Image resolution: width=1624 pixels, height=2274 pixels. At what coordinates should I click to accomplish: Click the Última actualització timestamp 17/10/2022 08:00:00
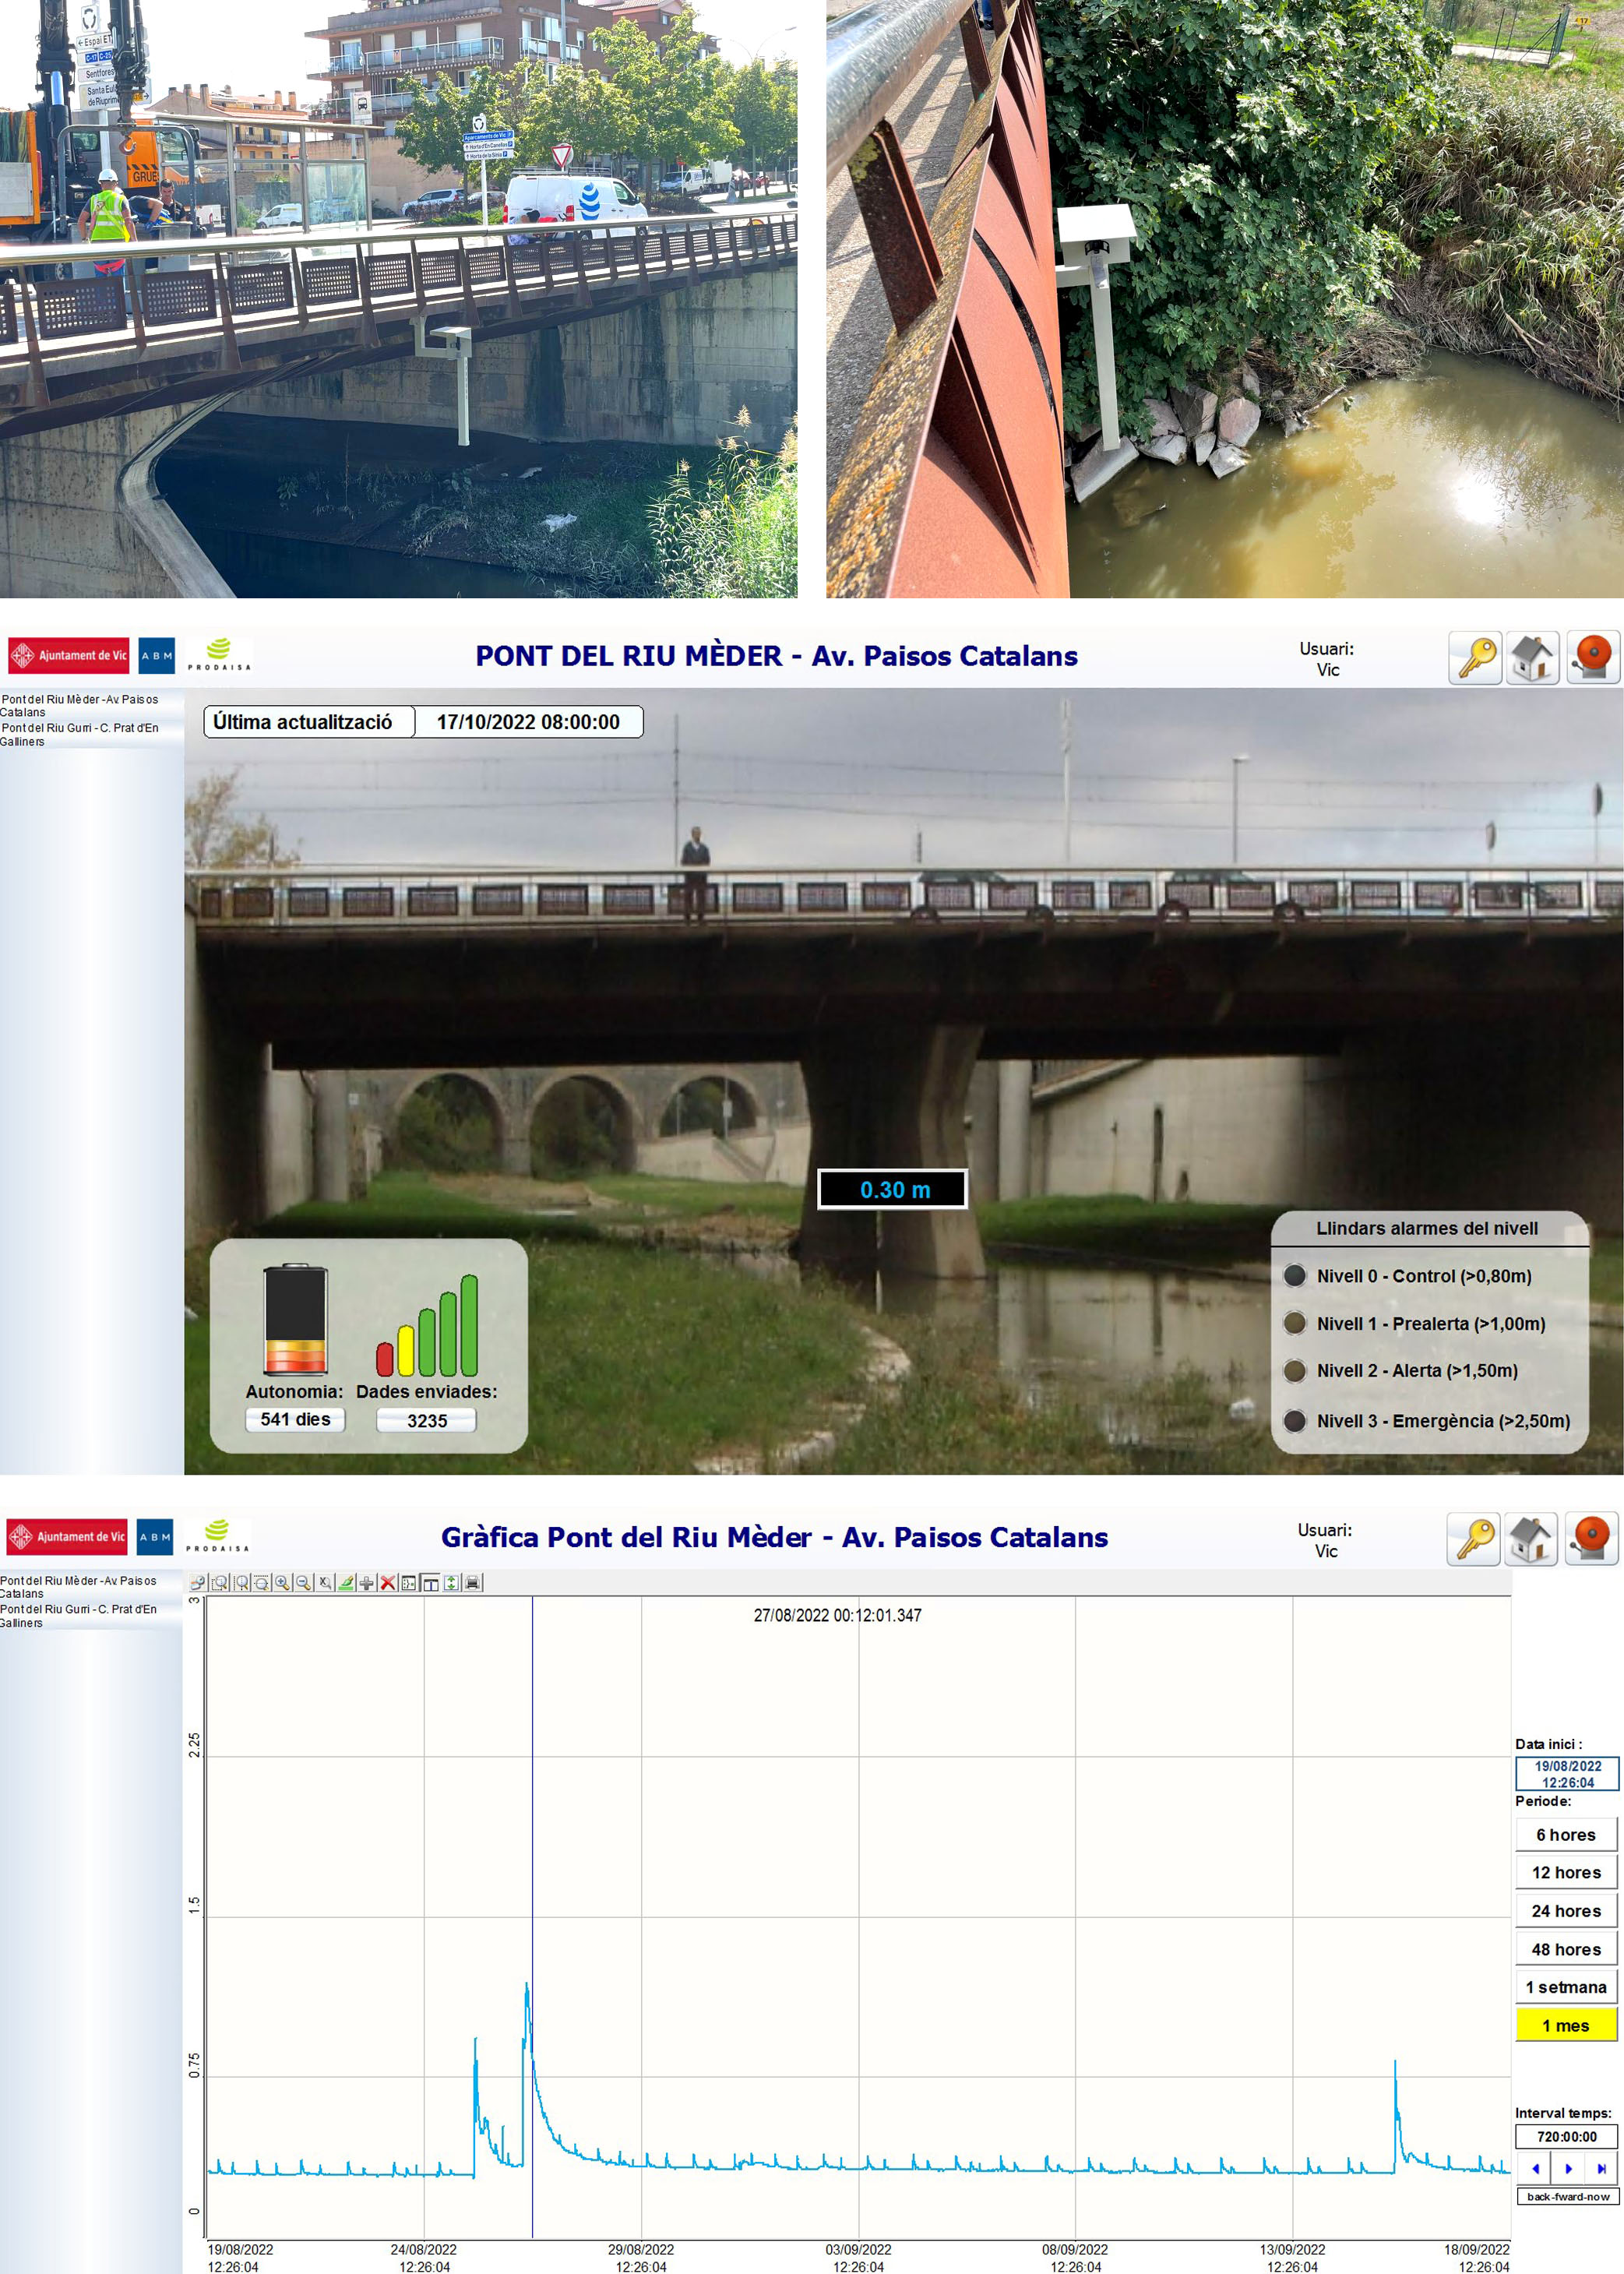528,722
